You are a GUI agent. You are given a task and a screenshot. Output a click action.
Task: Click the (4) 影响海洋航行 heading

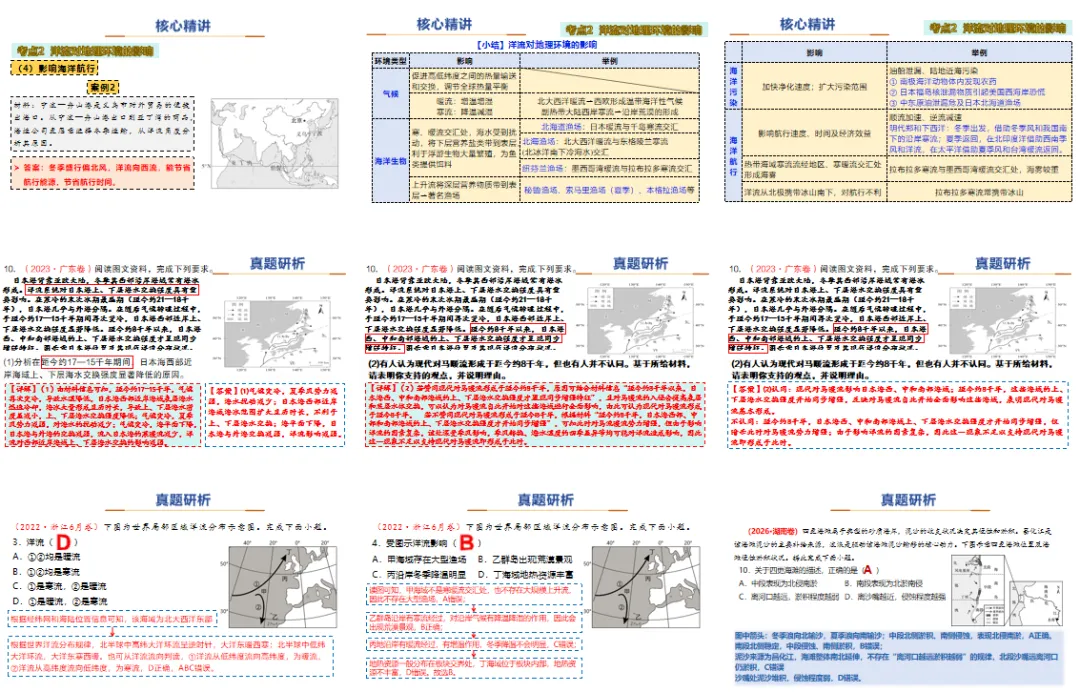coord(54,68)
